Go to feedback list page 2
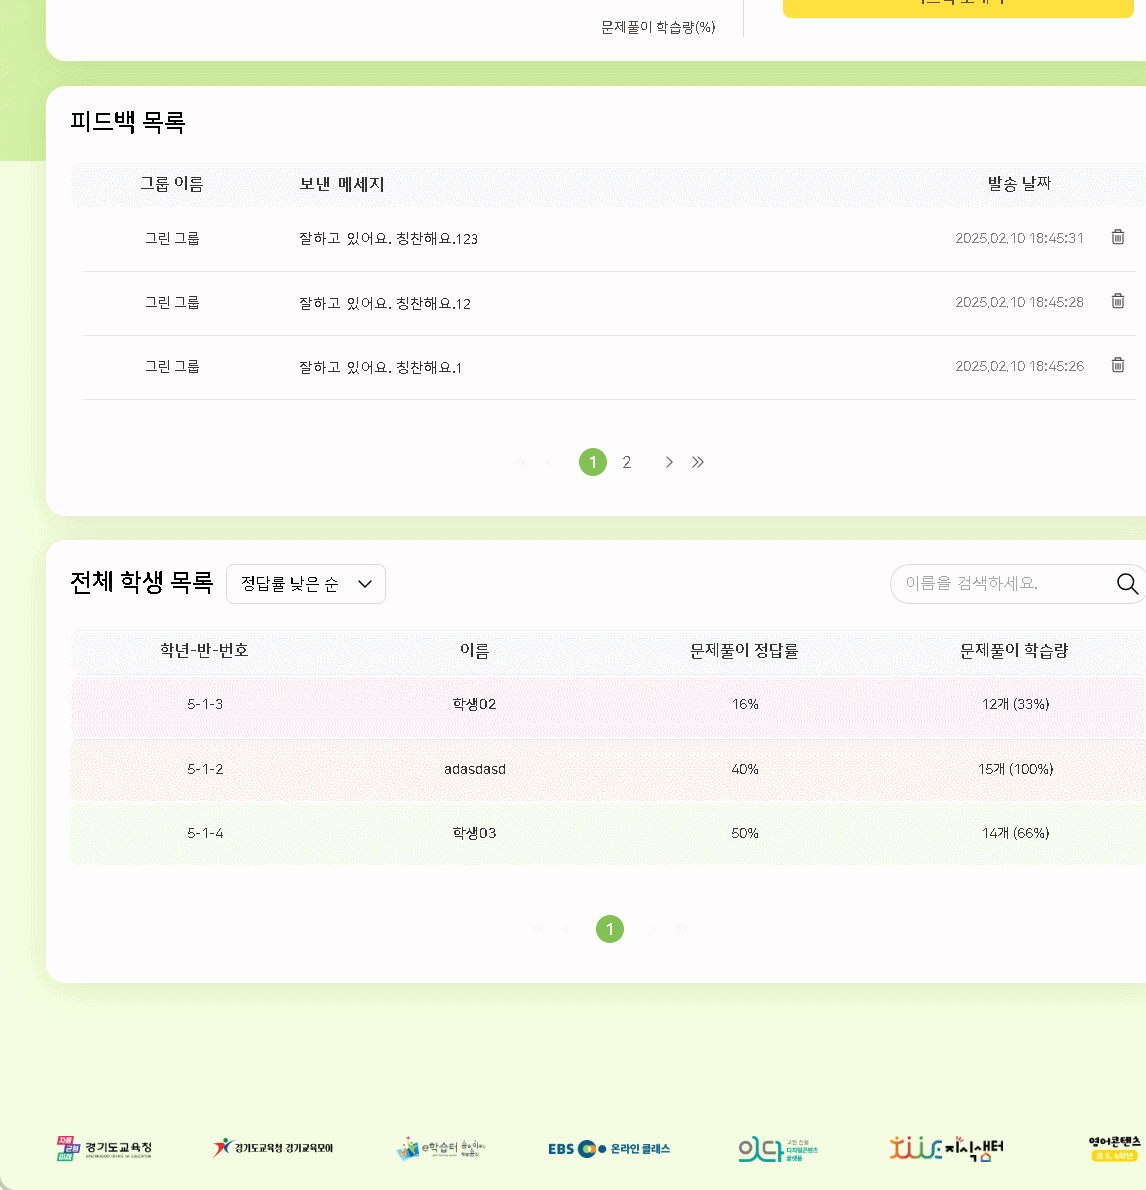 click(627, 462)
